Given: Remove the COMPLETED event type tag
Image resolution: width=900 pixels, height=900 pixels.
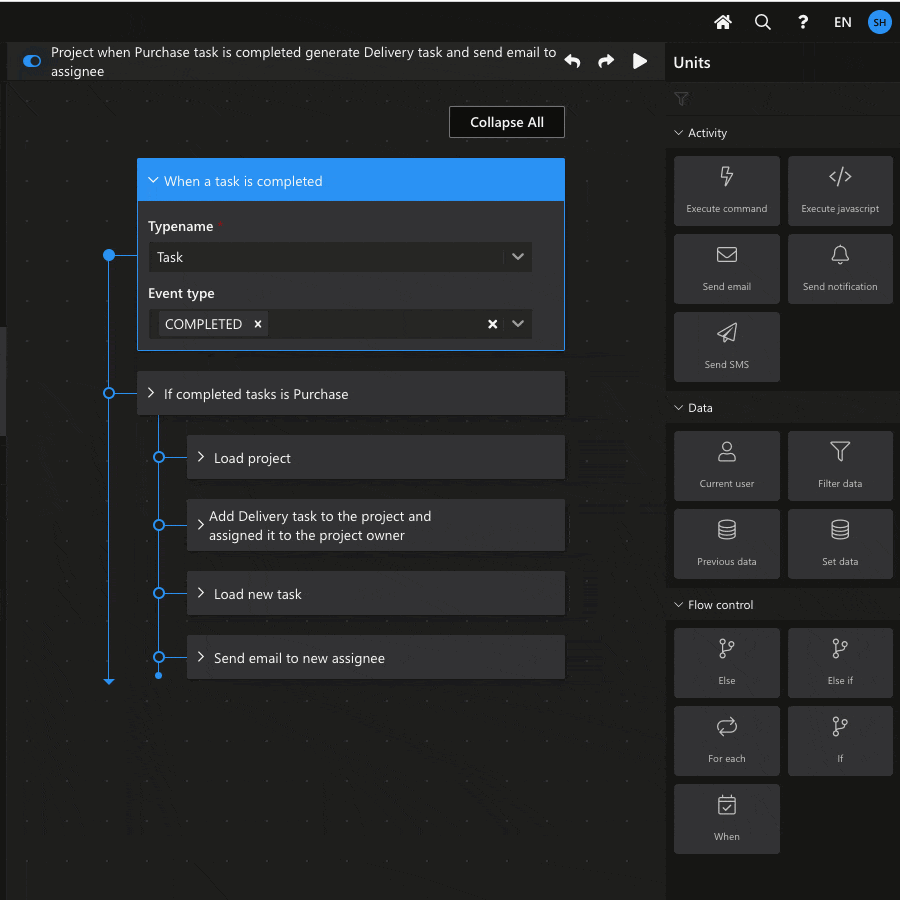Looking at the screenshot, I should coord(258,324).
